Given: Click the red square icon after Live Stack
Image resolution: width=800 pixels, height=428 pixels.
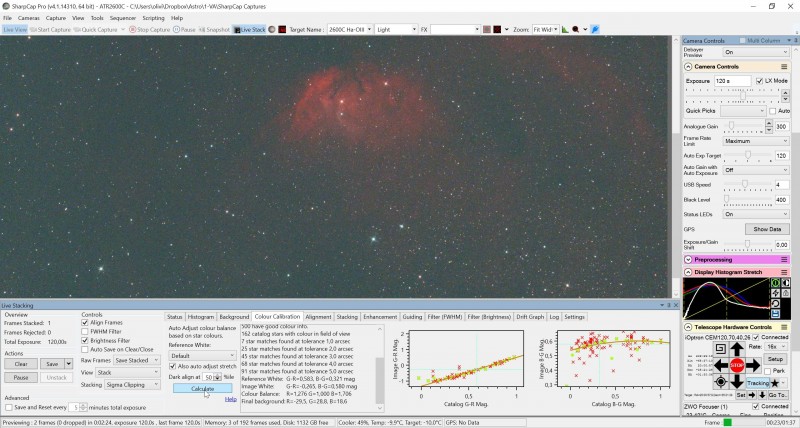Looking at the screenshot, I should point(282,30).
